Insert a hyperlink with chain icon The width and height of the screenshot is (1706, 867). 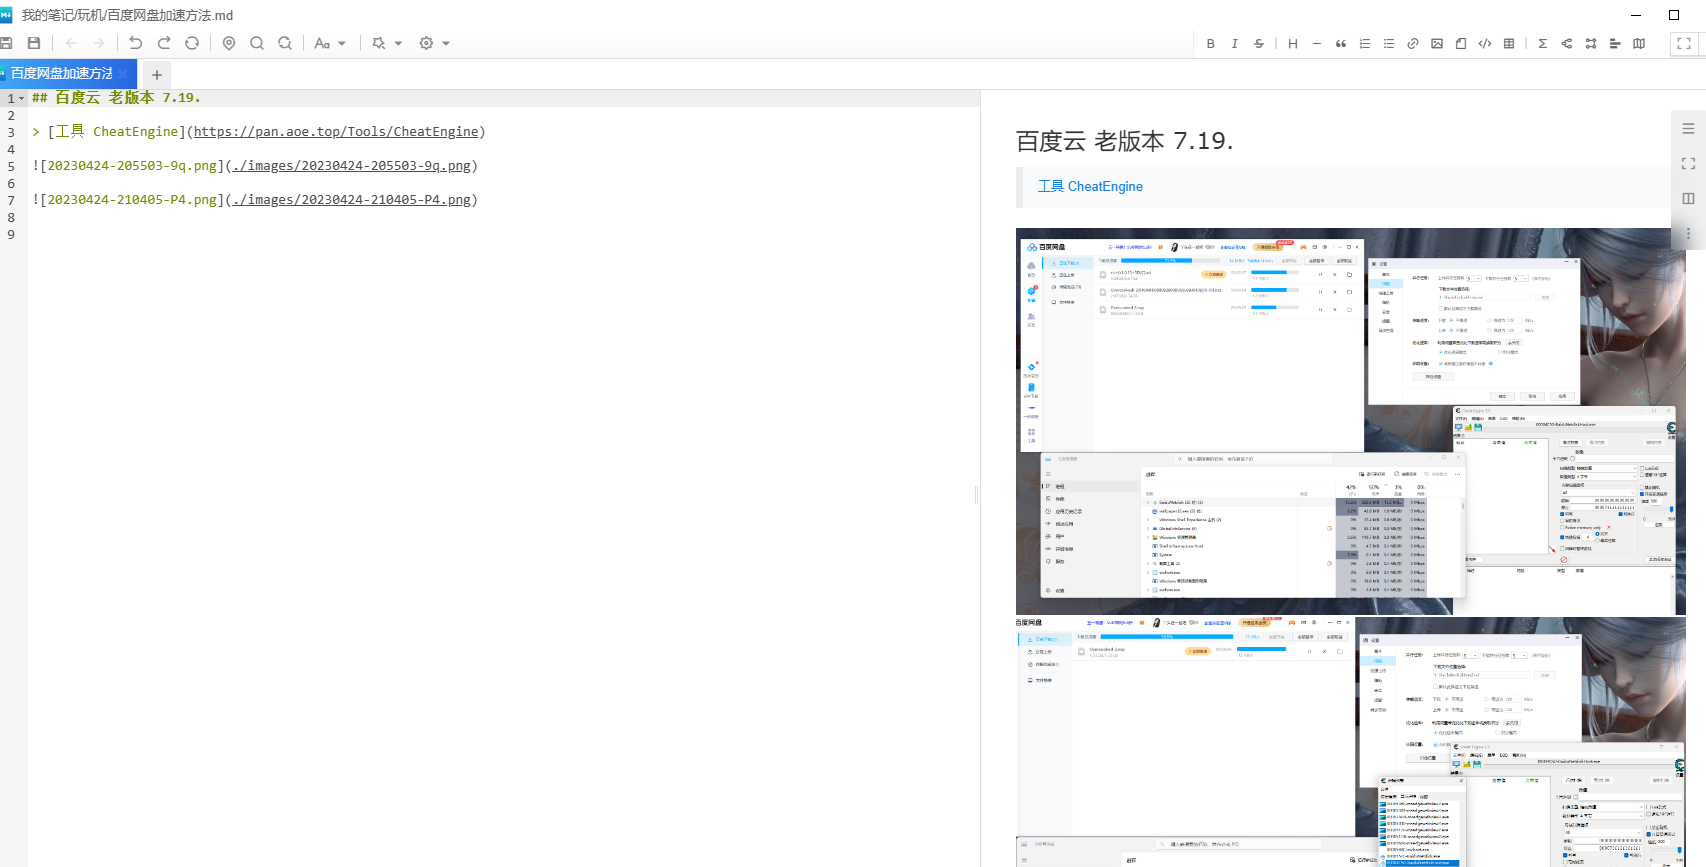[x=1412, y=43]
